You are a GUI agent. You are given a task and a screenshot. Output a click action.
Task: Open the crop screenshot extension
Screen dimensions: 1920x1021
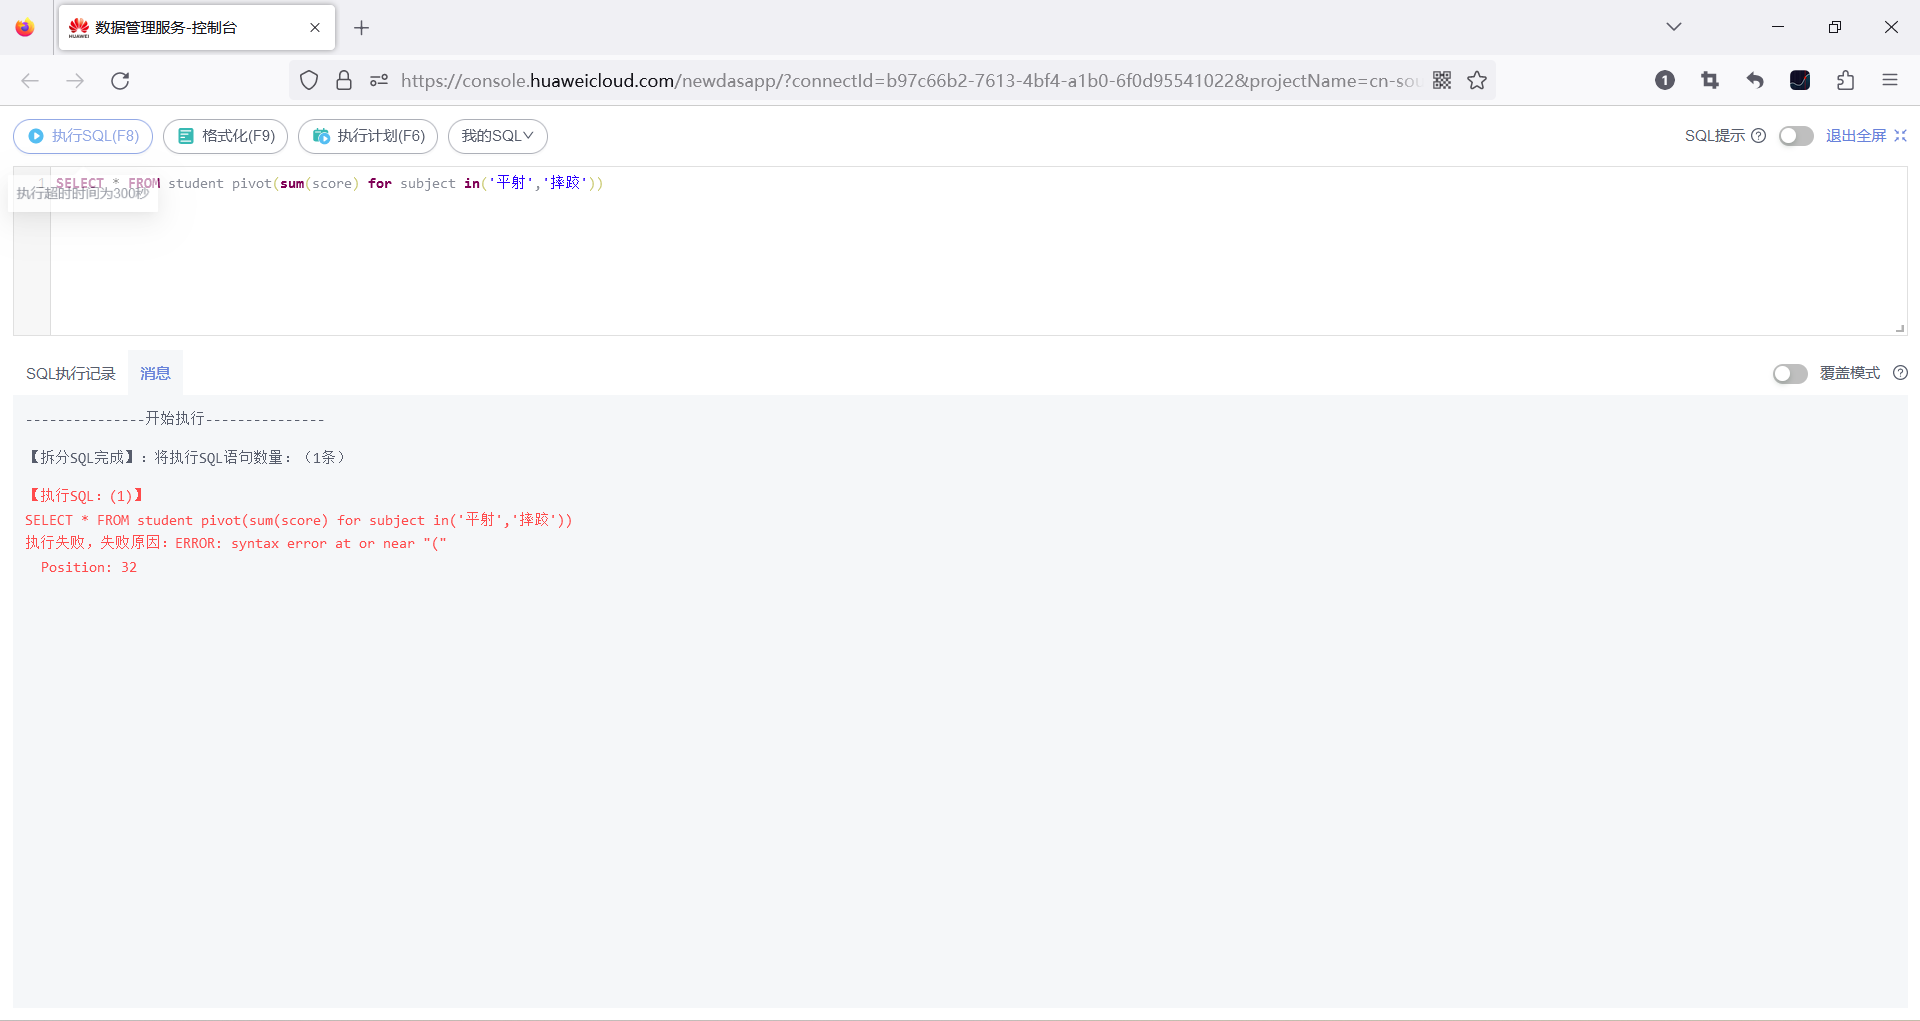1710,81
